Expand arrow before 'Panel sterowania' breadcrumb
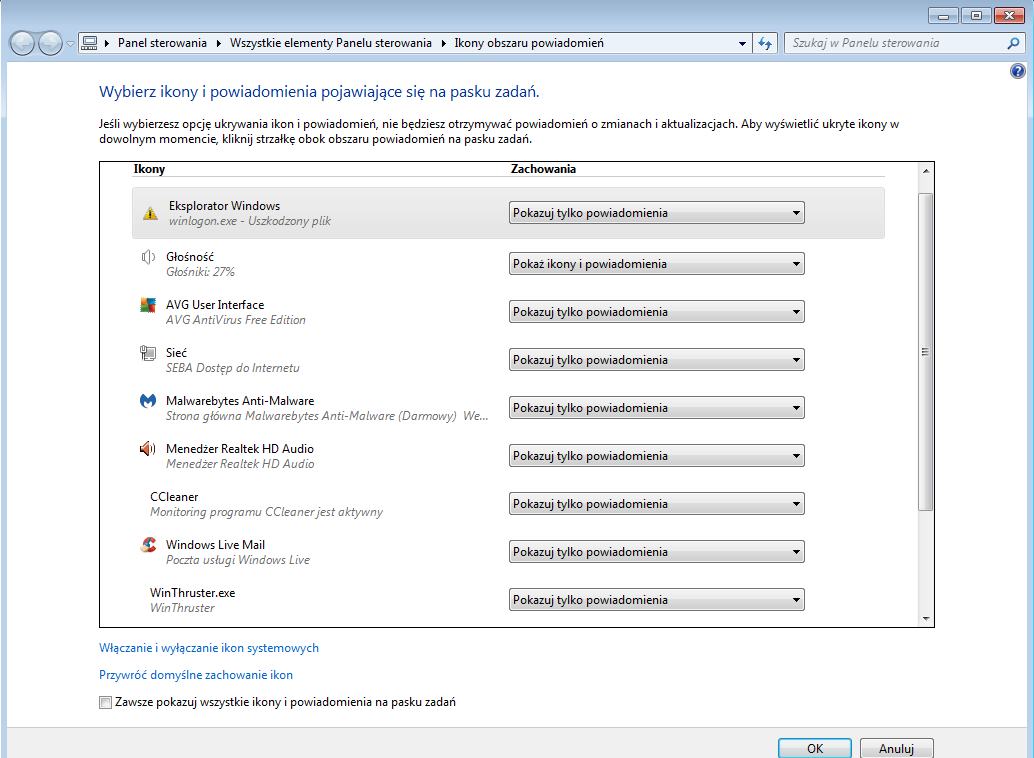Image resolution: width=1034 pixels, height=758 pixels. (106, 44)
